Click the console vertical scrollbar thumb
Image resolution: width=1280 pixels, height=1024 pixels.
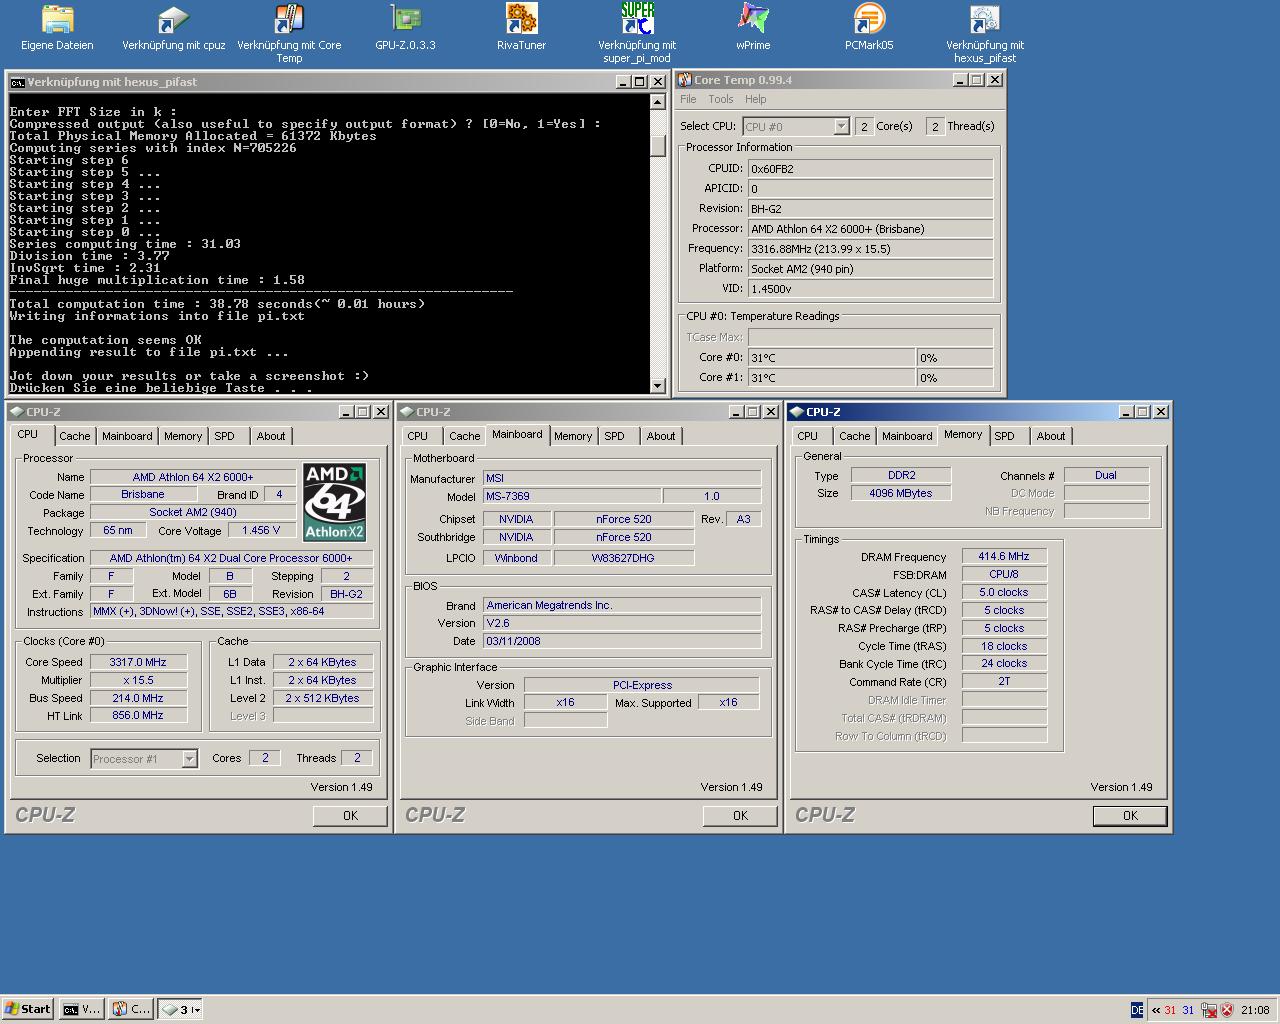click(x=657, y=146)
